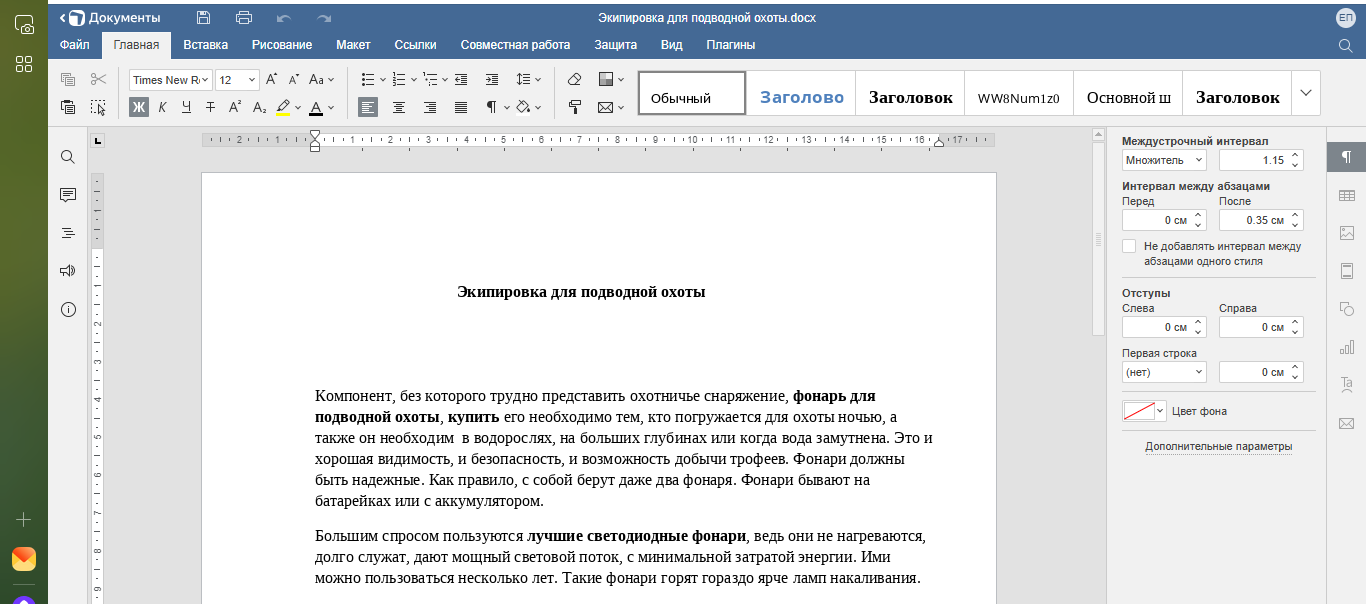The width and height of the screenshot is (1366, 604).
Task: Click the clear formatting eraser icon
Action: [574, 80]
